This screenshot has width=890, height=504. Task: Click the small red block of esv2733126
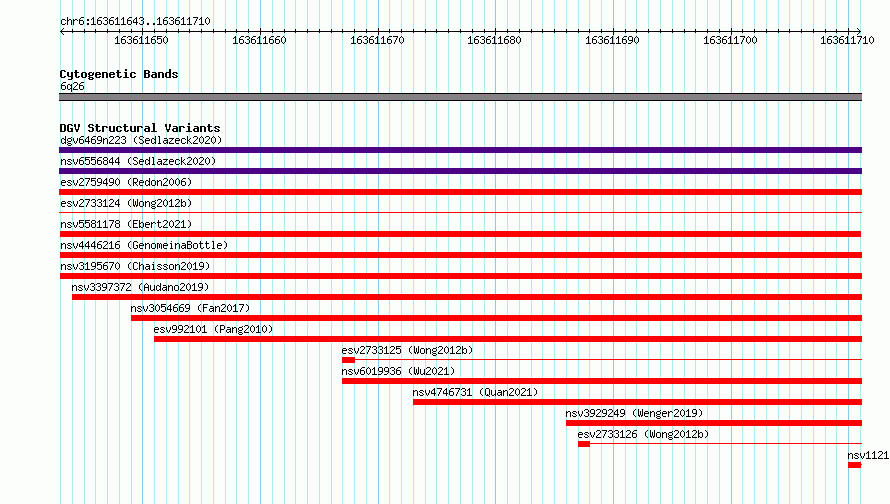pyautogui.click(x=583, y=444)
